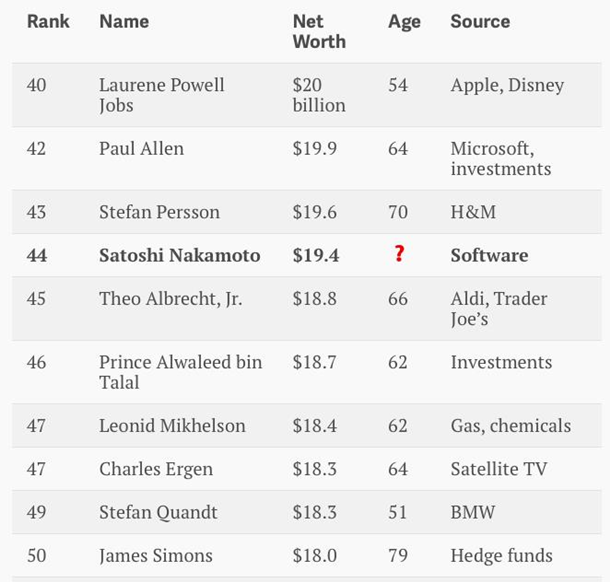Select Prince Alwaleed bin Talal
This screenshot has height=582, width=610.
coord(180,372)
